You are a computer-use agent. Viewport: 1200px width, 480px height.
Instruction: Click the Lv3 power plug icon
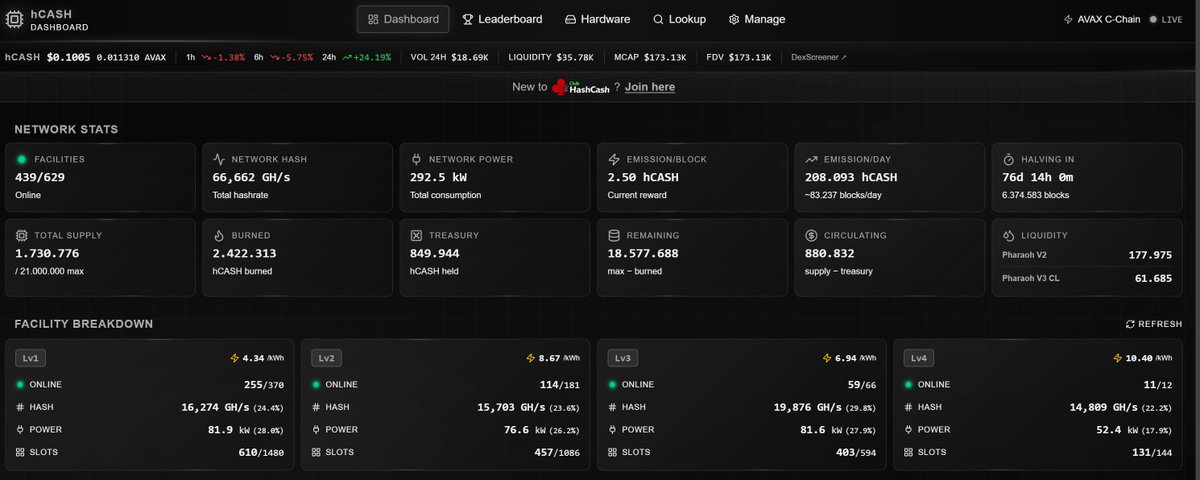(613, 430)
